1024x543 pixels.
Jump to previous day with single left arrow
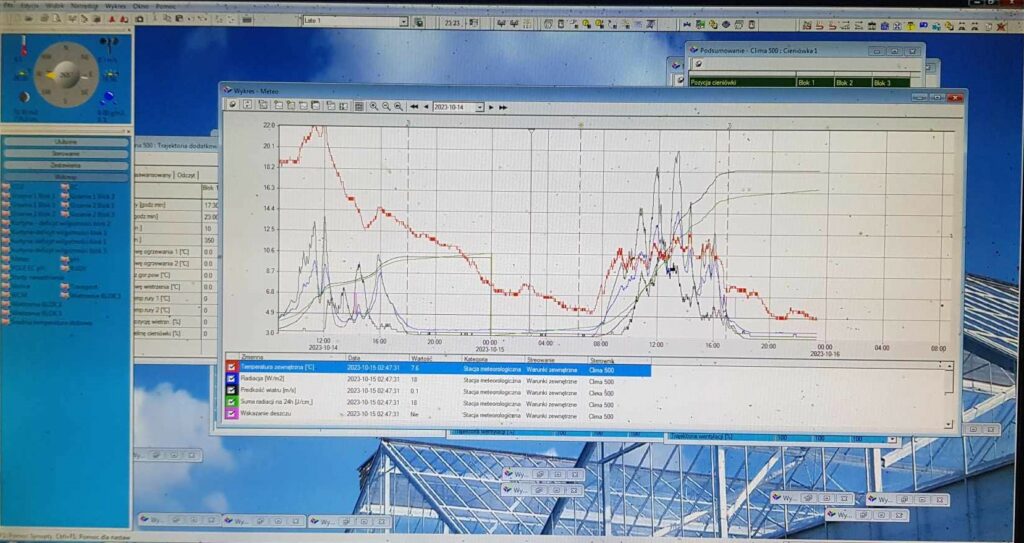425,106
